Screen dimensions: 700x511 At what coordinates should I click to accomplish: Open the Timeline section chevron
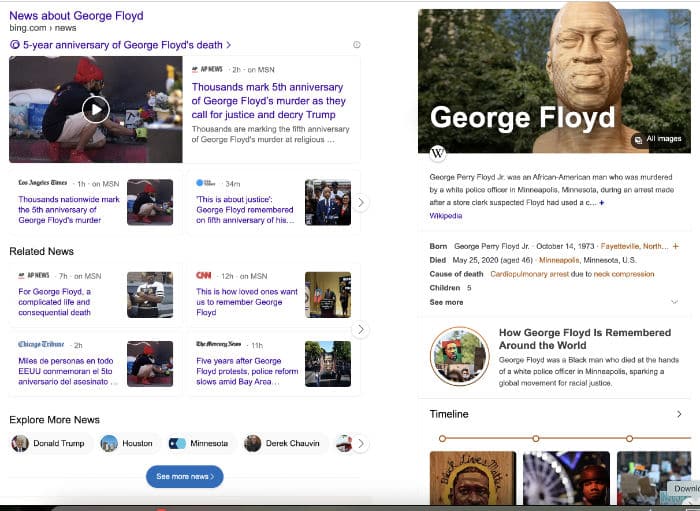(679, 414)
